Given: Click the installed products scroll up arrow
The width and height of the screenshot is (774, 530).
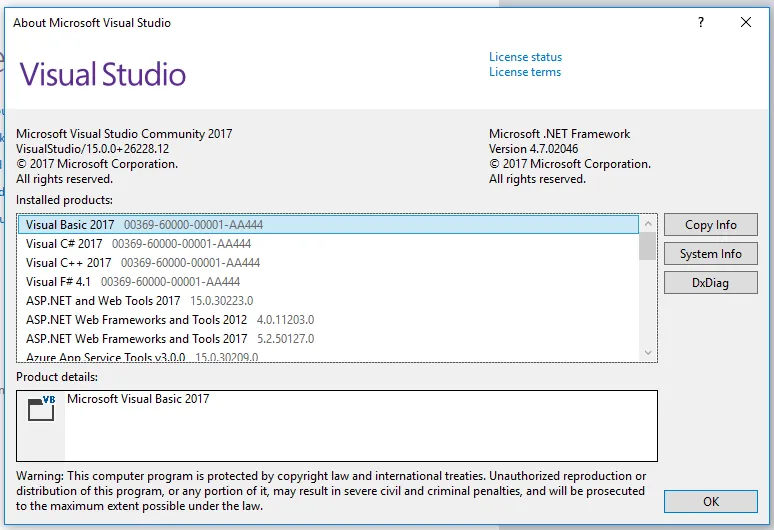Looking at the screenshot, I should pyautogui.click(x=648, y=224).
